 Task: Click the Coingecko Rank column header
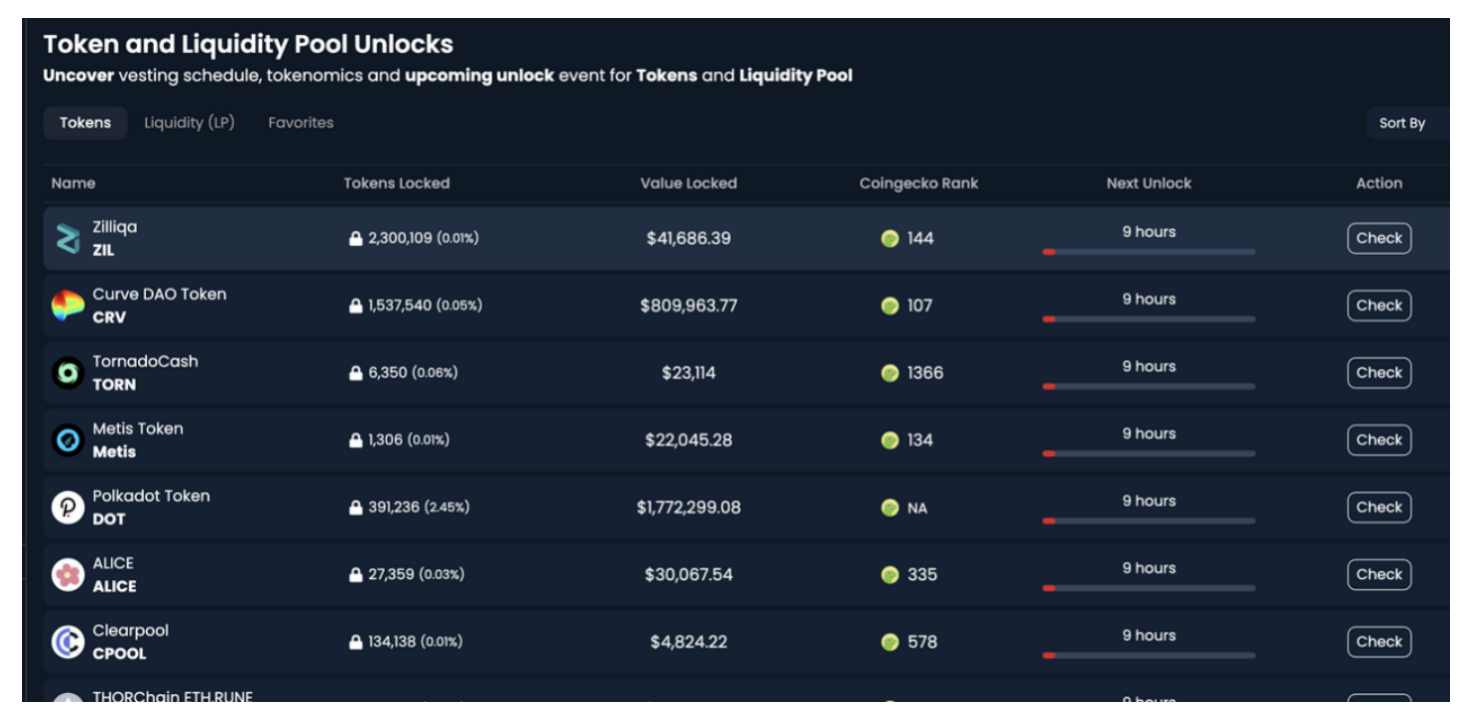(x=919, y=183)
